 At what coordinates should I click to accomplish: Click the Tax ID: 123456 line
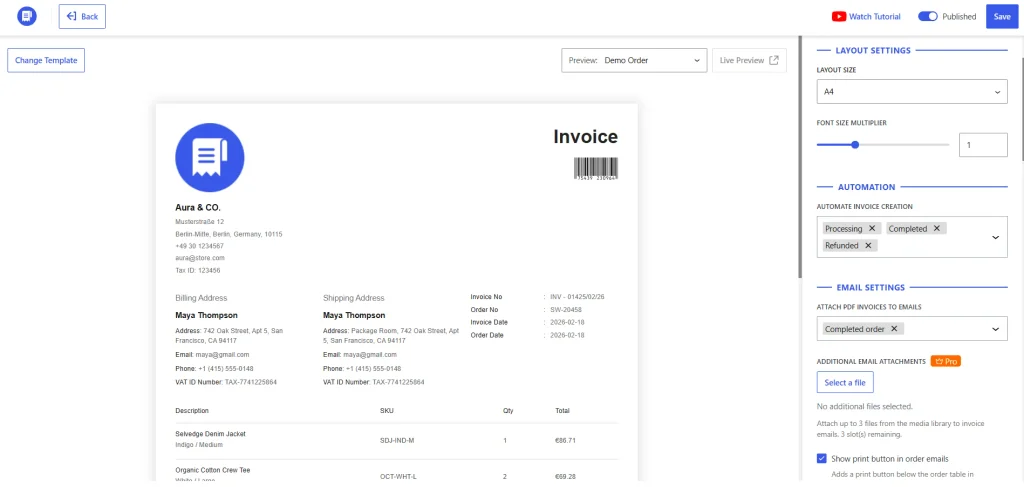click(198, 270)
